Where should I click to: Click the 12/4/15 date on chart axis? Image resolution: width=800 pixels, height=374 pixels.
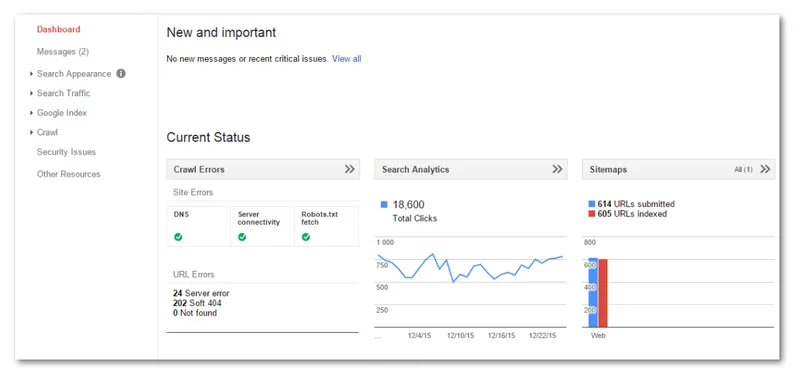coord(419,336)
